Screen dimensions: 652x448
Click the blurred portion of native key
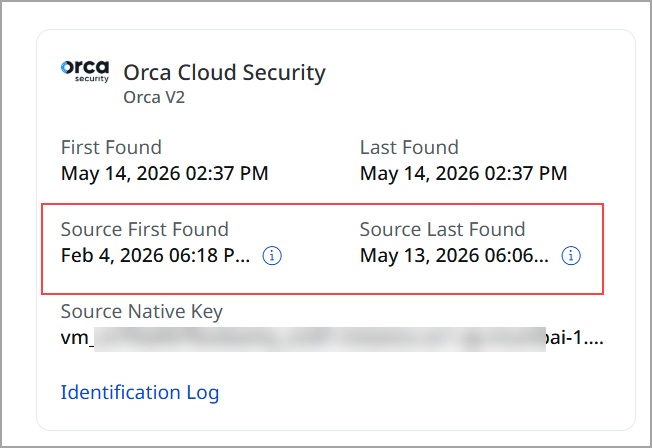click(320, 339)
